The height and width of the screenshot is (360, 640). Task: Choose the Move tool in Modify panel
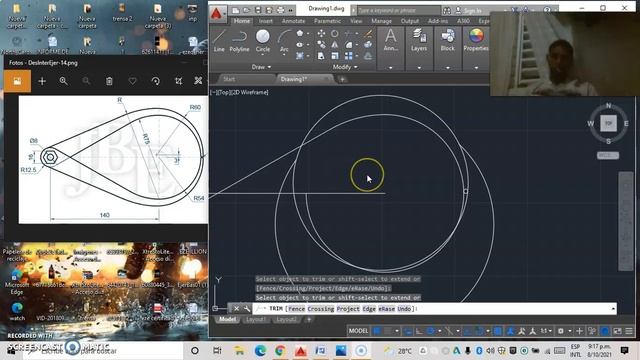click(x=321, y=33)
